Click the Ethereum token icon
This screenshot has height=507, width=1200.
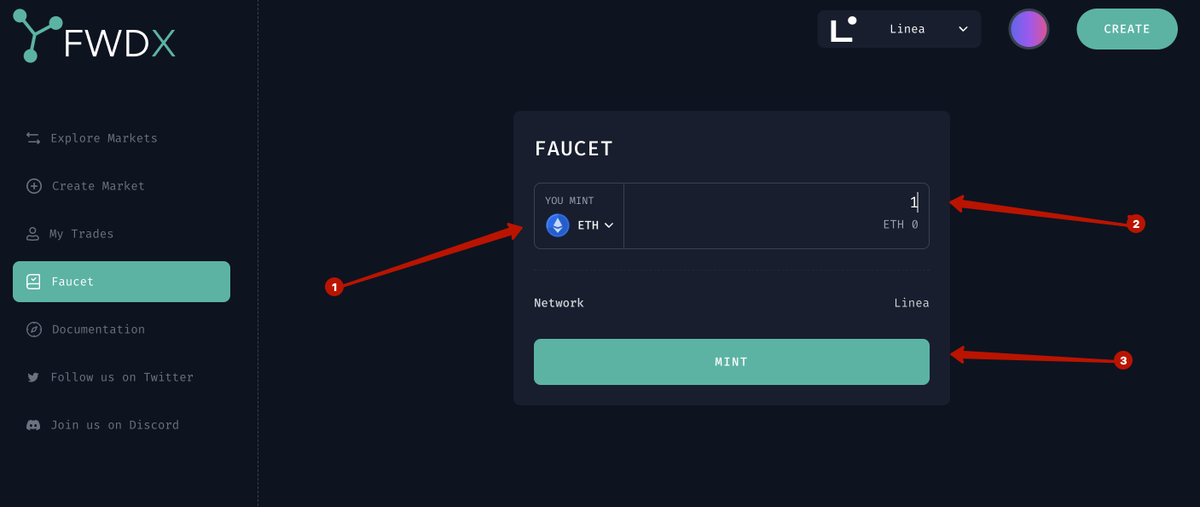557,225
